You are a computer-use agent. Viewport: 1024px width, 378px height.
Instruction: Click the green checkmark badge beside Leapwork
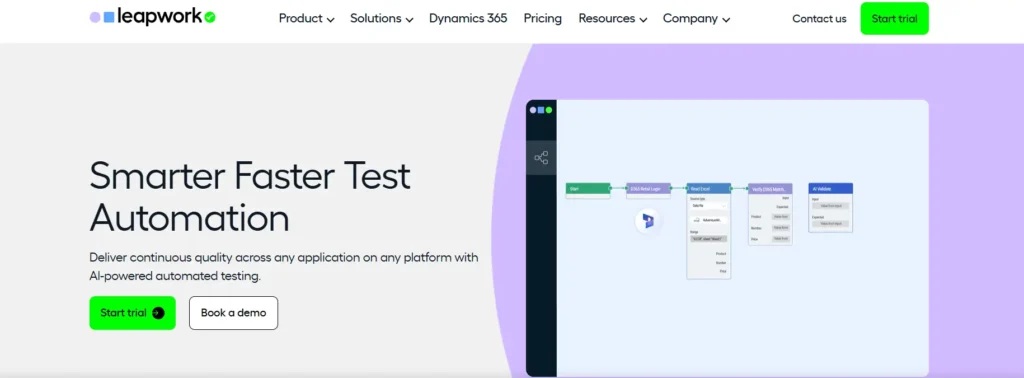pyautogui.click(x=210, y=18)
